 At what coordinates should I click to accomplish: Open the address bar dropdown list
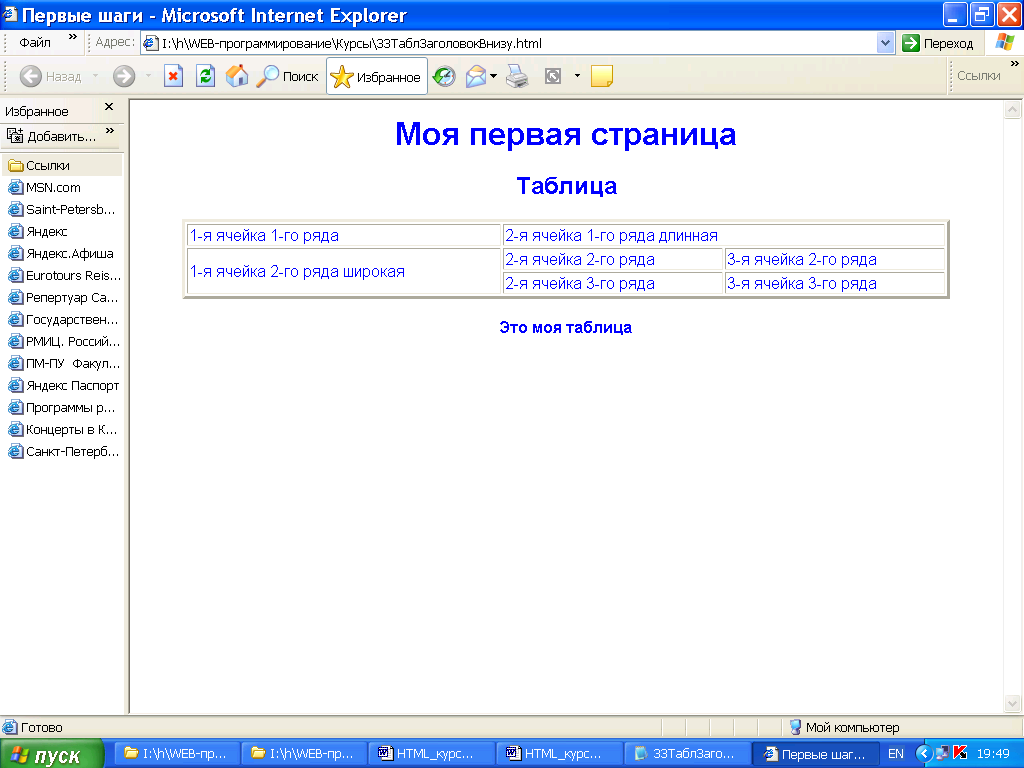pyautogui.click(x=886, y=44)
